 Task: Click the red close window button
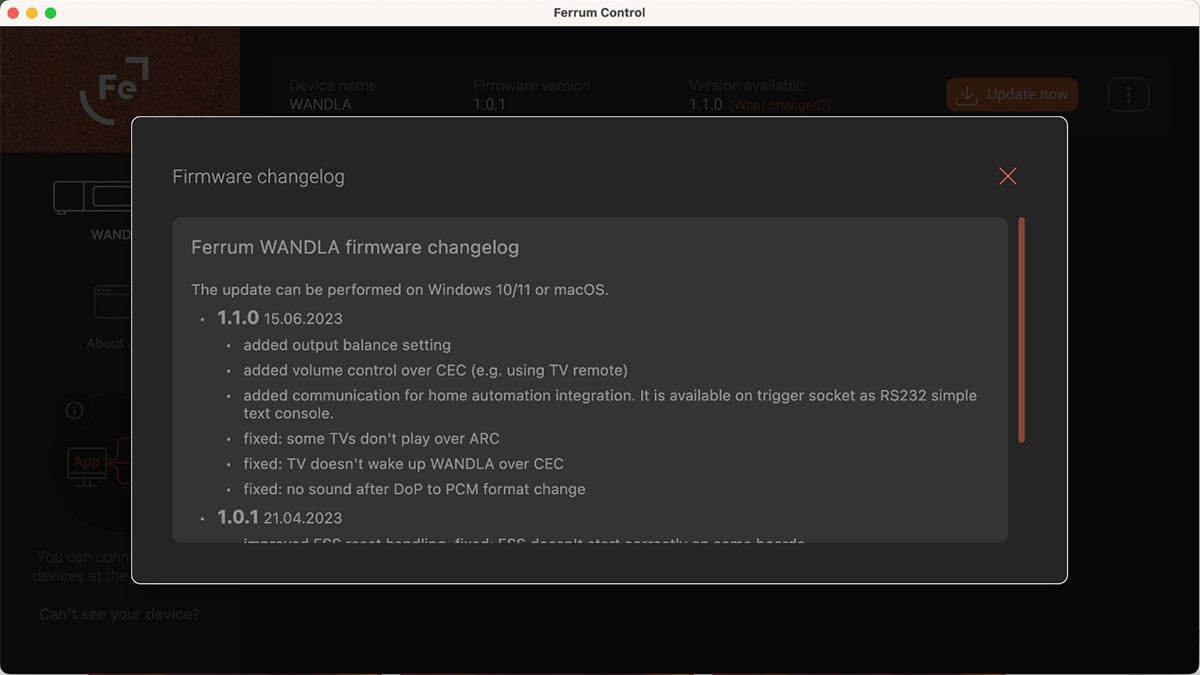pos(13,13)
